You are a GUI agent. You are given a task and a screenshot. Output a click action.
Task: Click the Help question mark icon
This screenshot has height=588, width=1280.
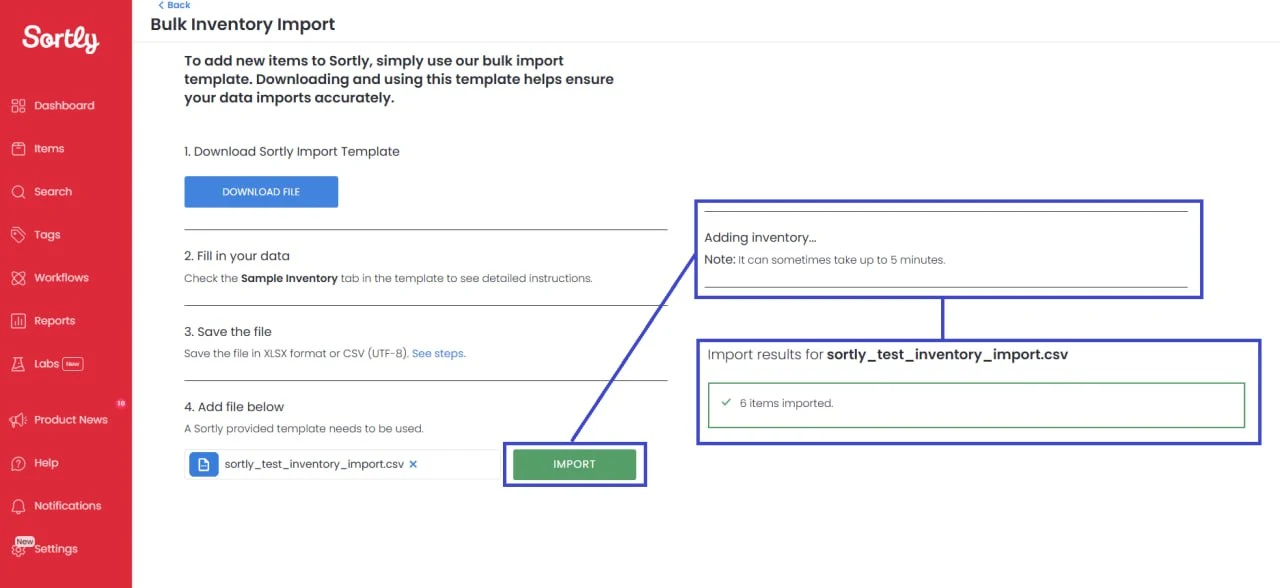pyautogui.click(x=18, y=463)
